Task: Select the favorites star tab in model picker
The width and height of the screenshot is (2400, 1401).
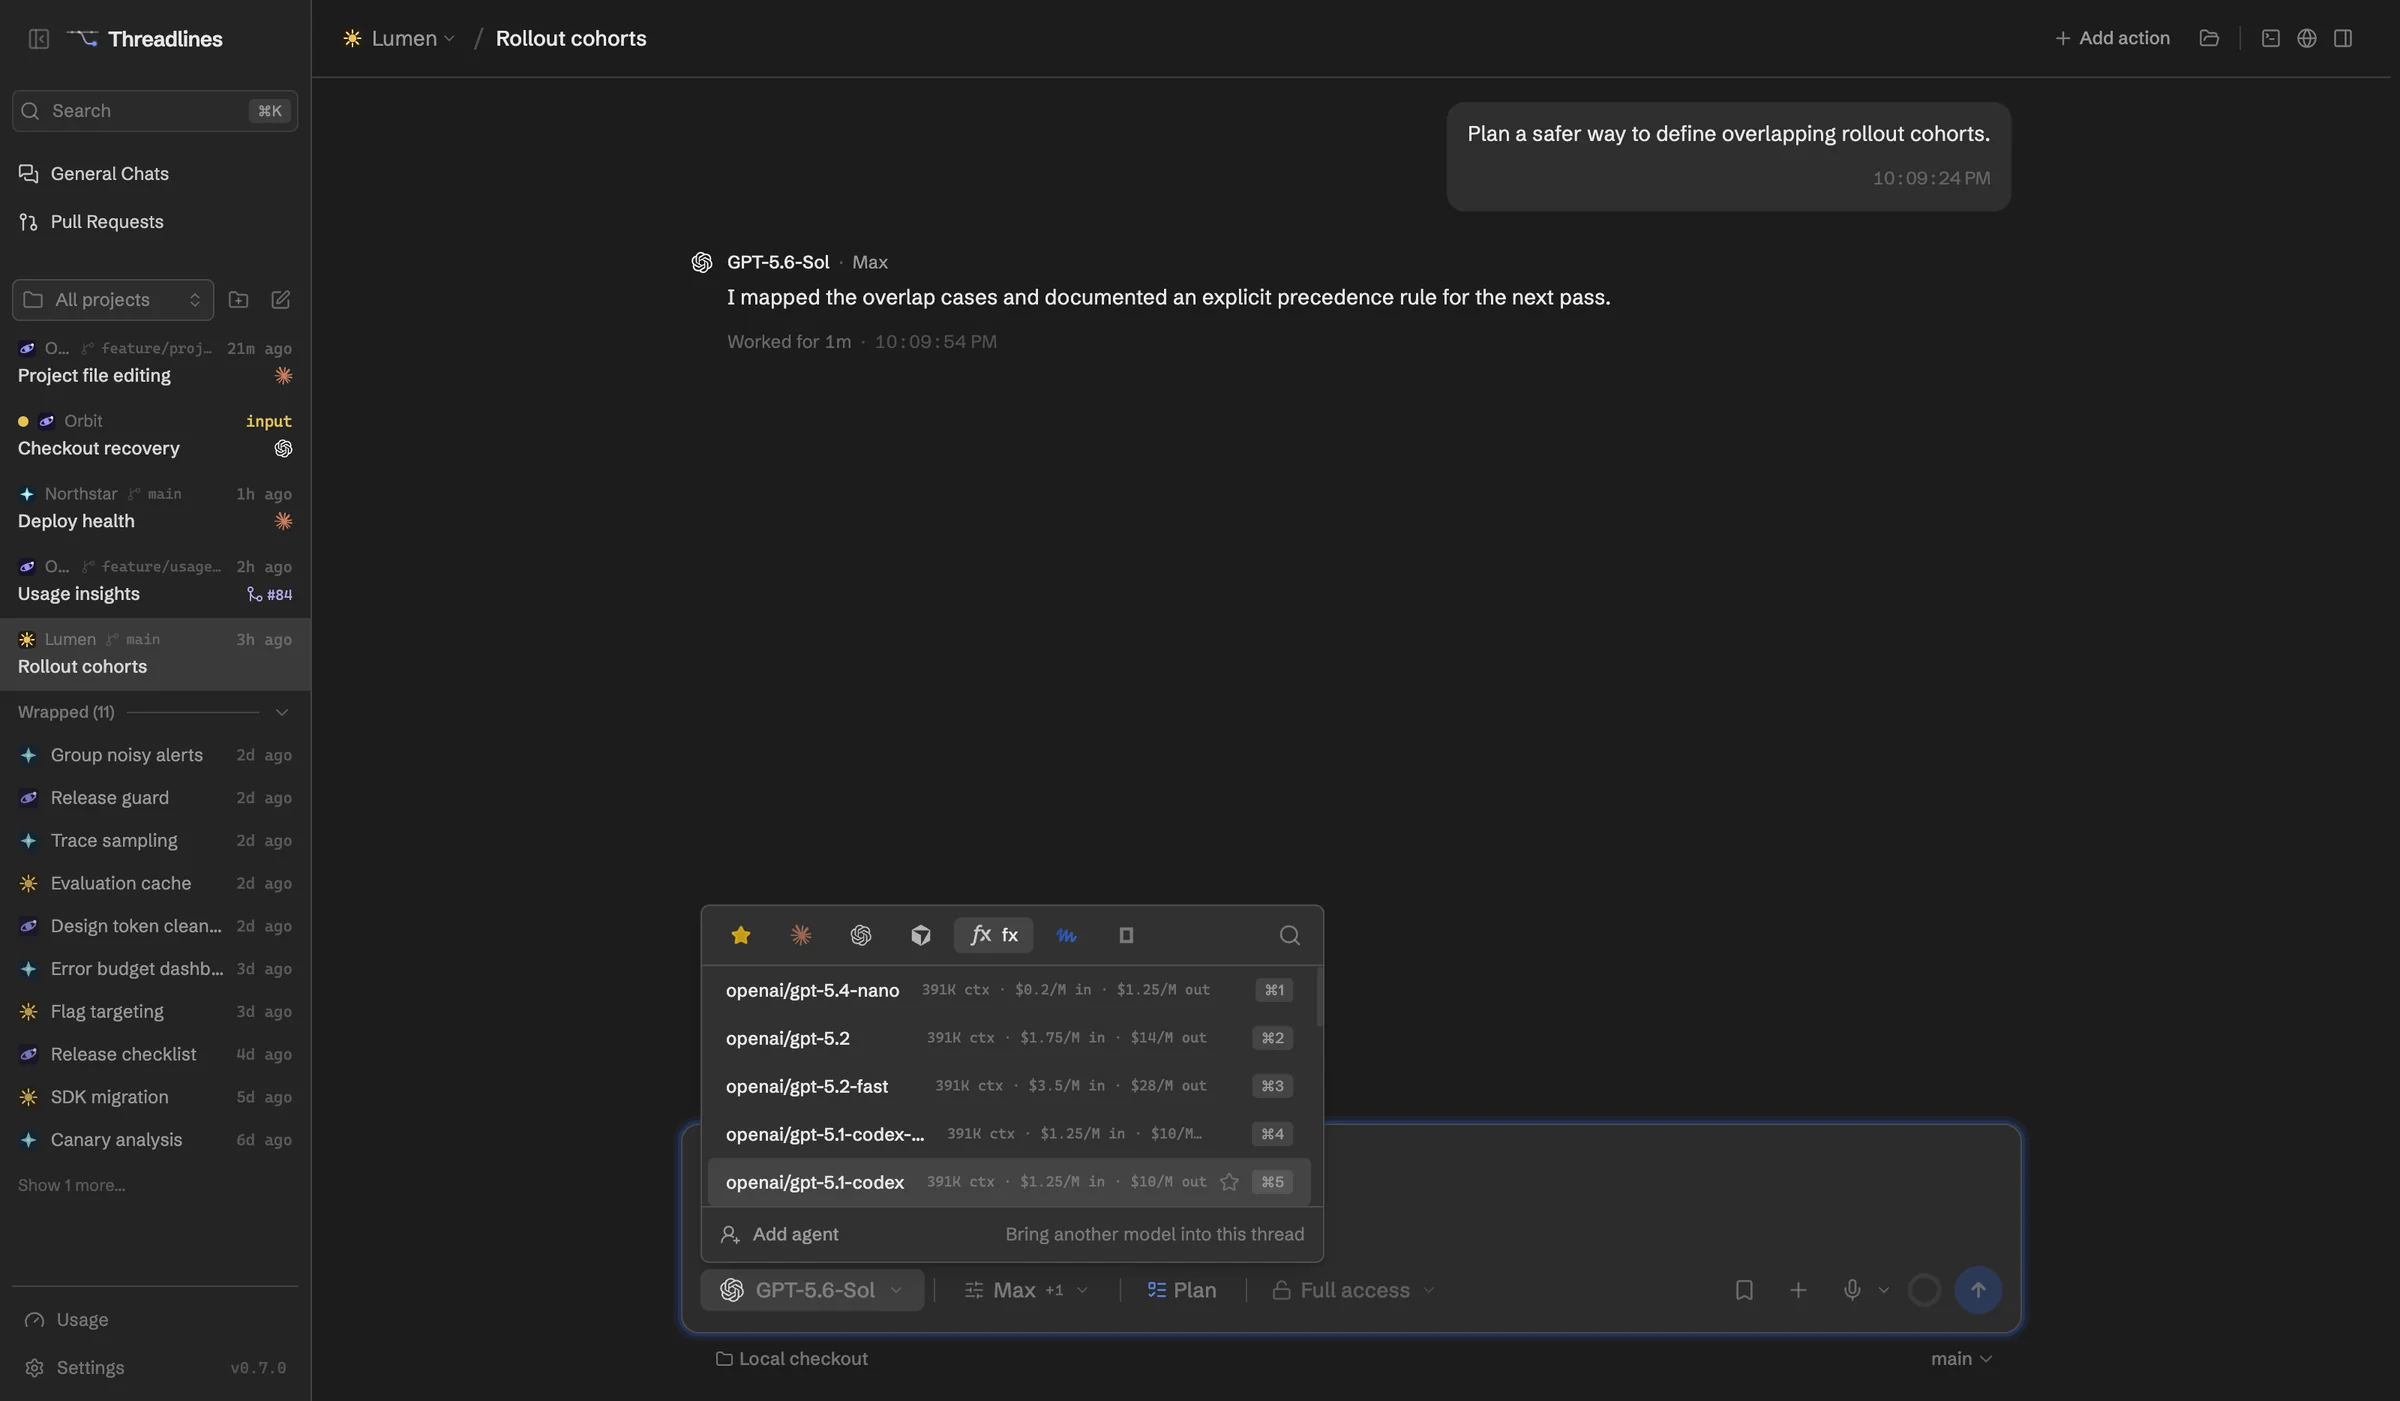Action: click(741, 935)
